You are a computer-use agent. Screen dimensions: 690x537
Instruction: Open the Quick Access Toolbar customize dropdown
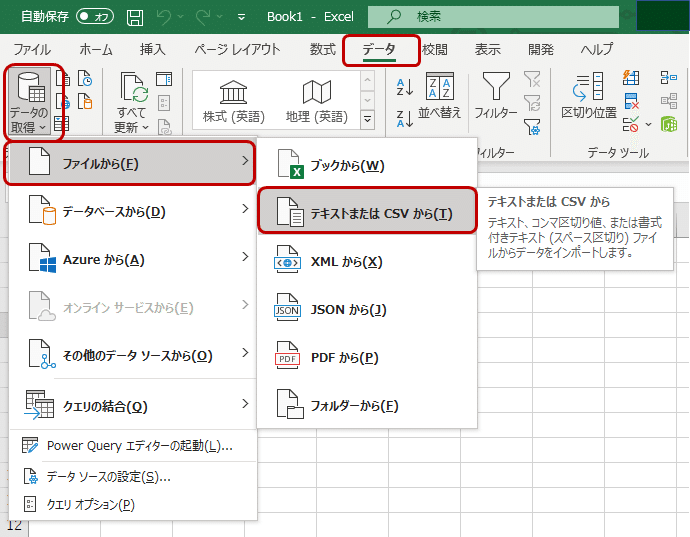pyautogui.click(x=241, y=17)
